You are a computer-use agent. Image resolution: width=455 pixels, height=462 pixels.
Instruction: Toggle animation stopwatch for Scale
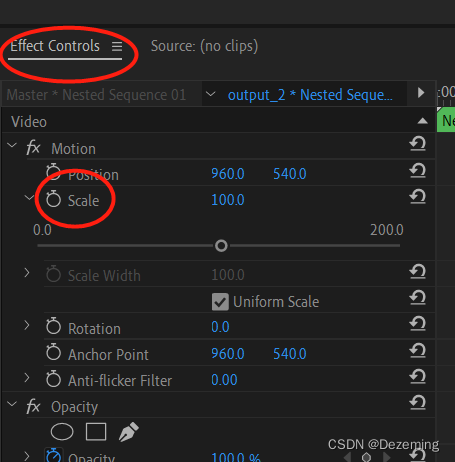pos(53,199)
